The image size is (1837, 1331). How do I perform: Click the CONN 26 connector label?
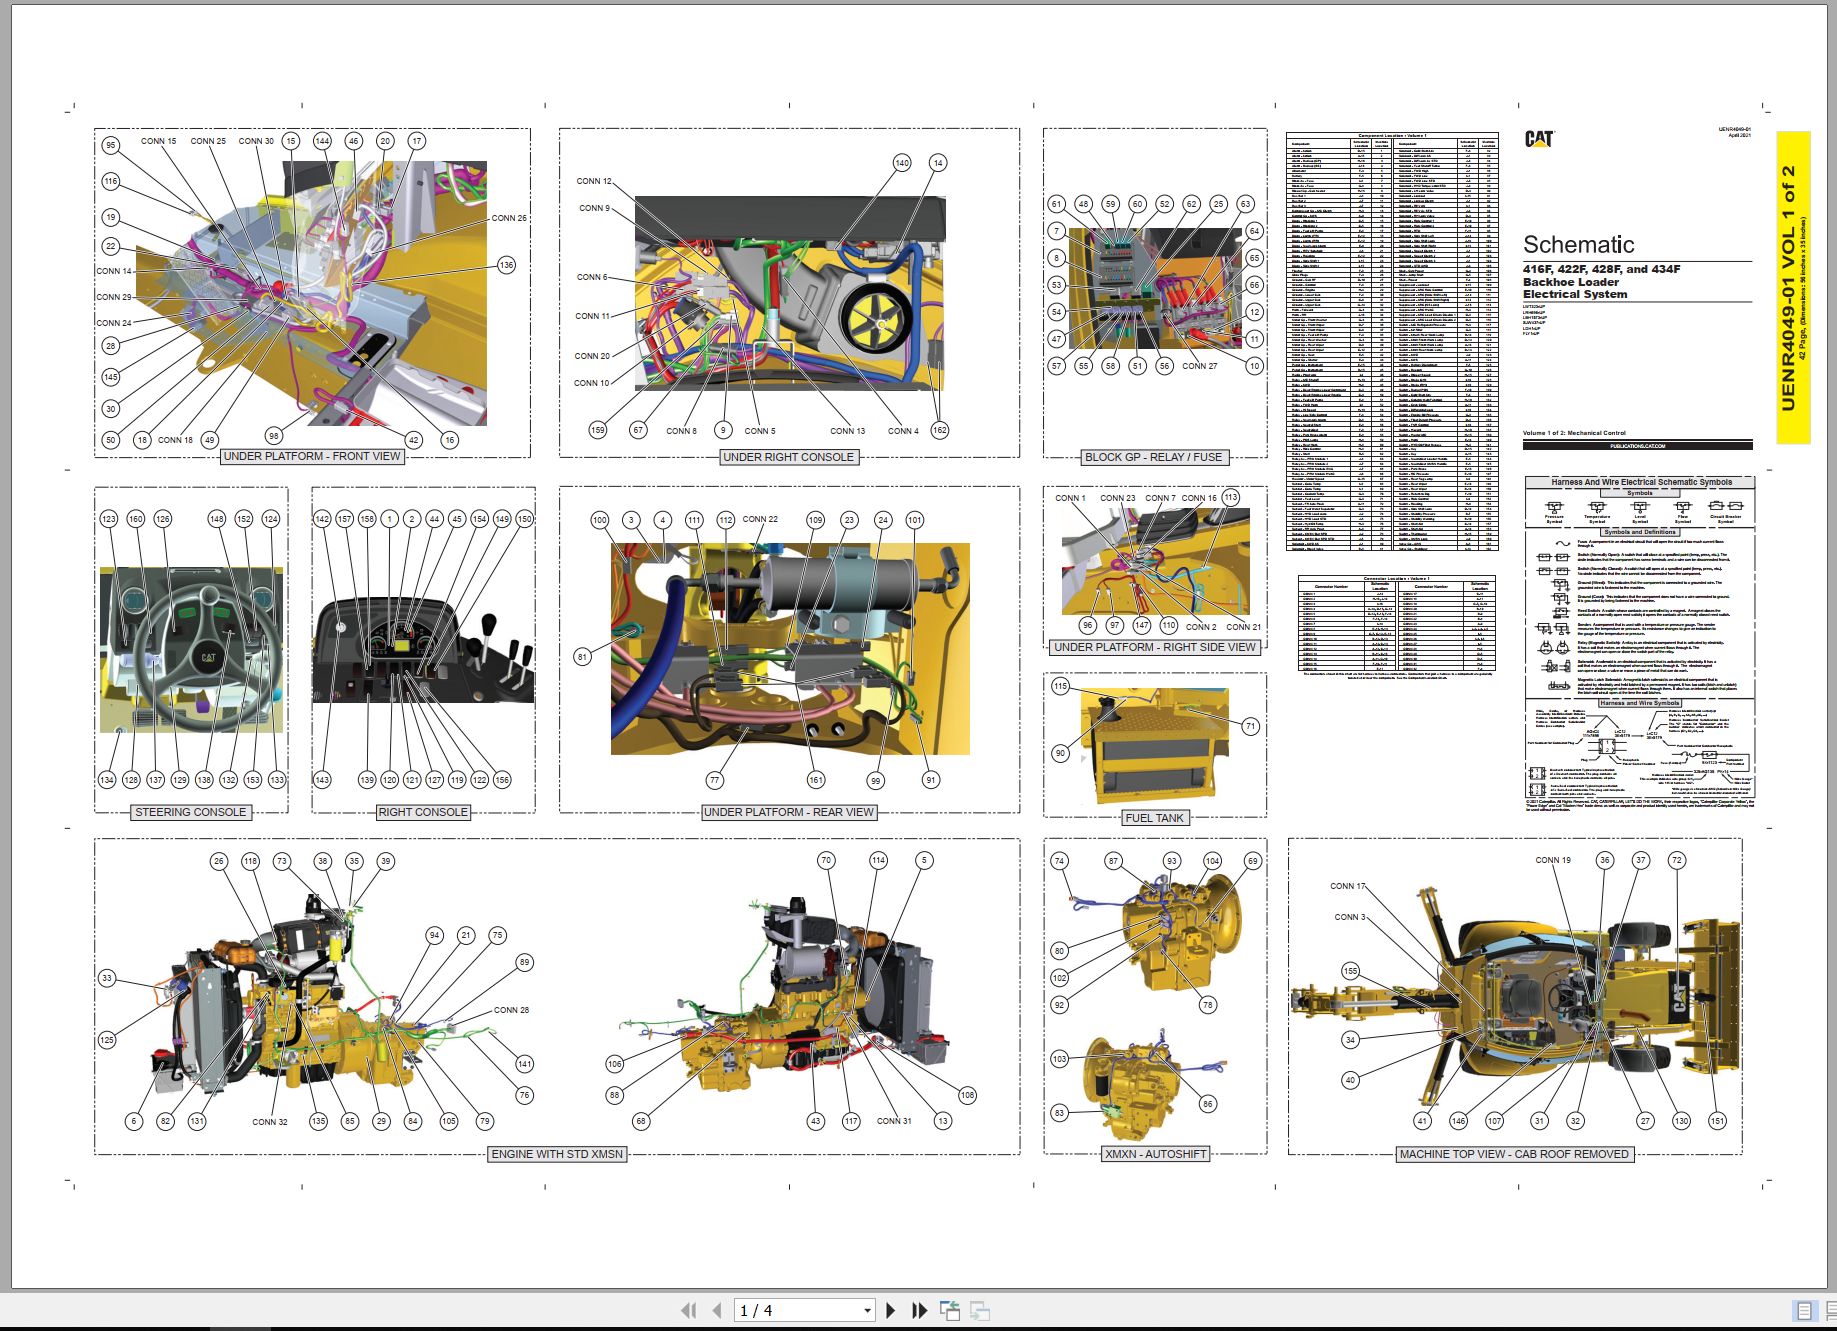[509, 218]
